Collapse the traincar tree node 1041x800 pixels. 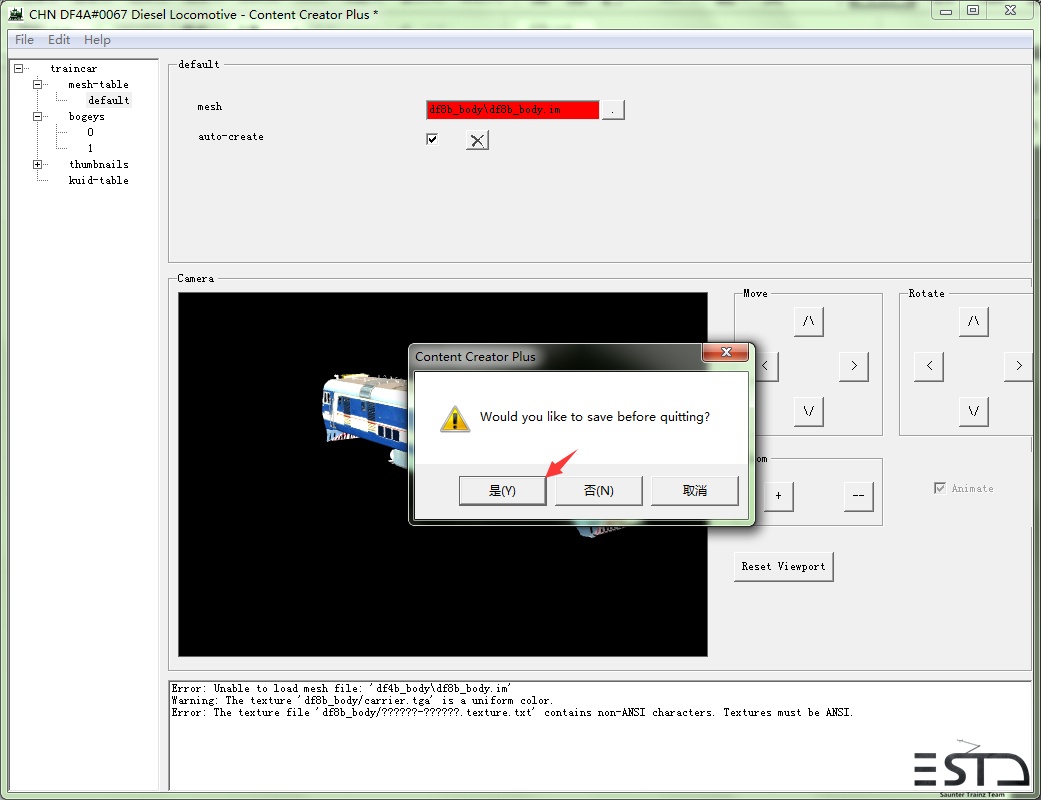19,68
